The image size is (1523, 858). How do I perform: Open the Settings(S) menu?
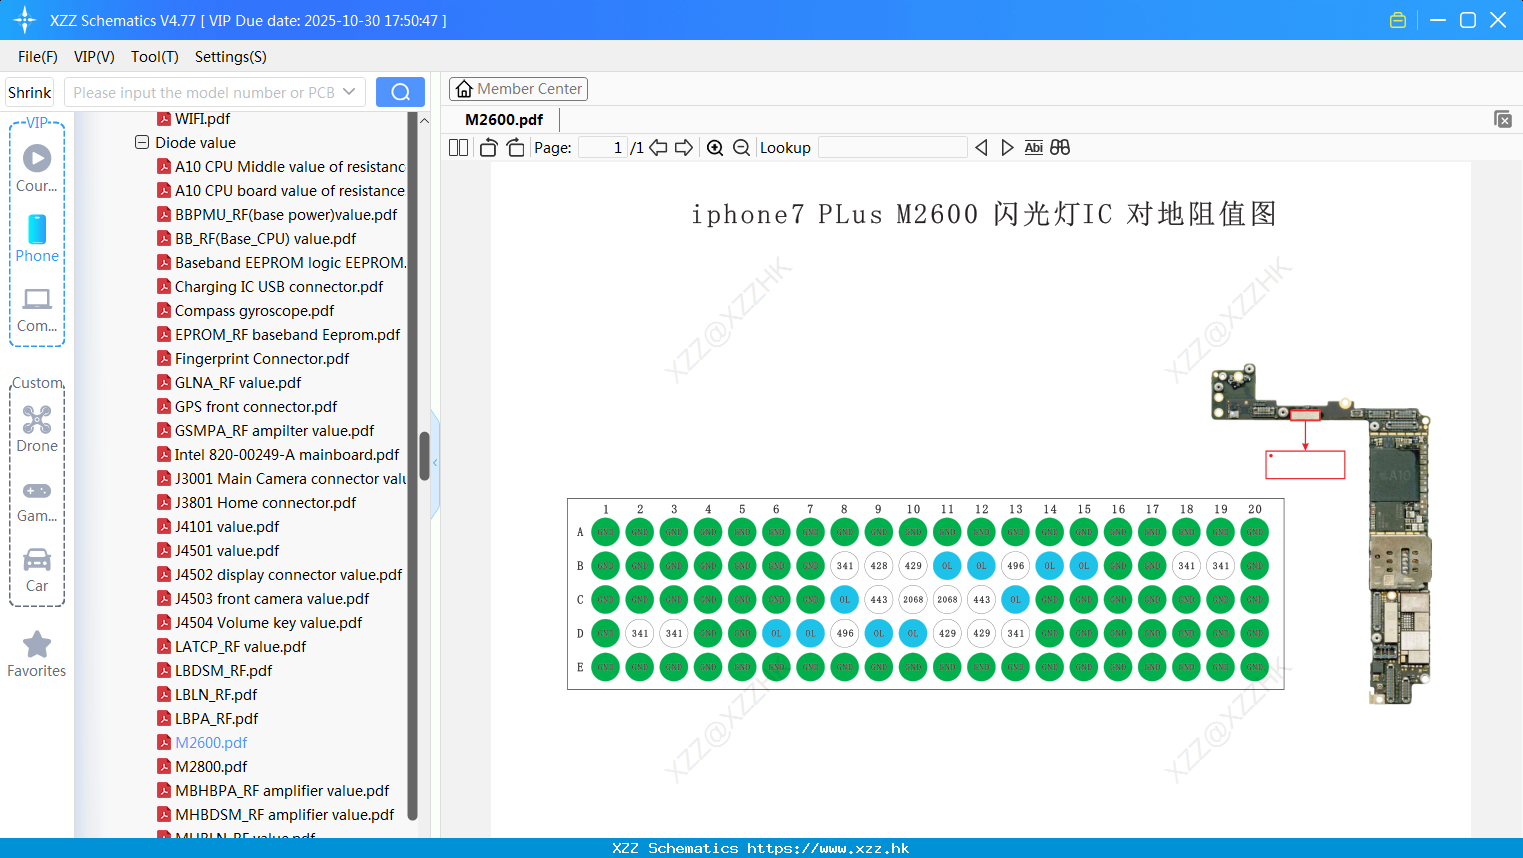231,57
